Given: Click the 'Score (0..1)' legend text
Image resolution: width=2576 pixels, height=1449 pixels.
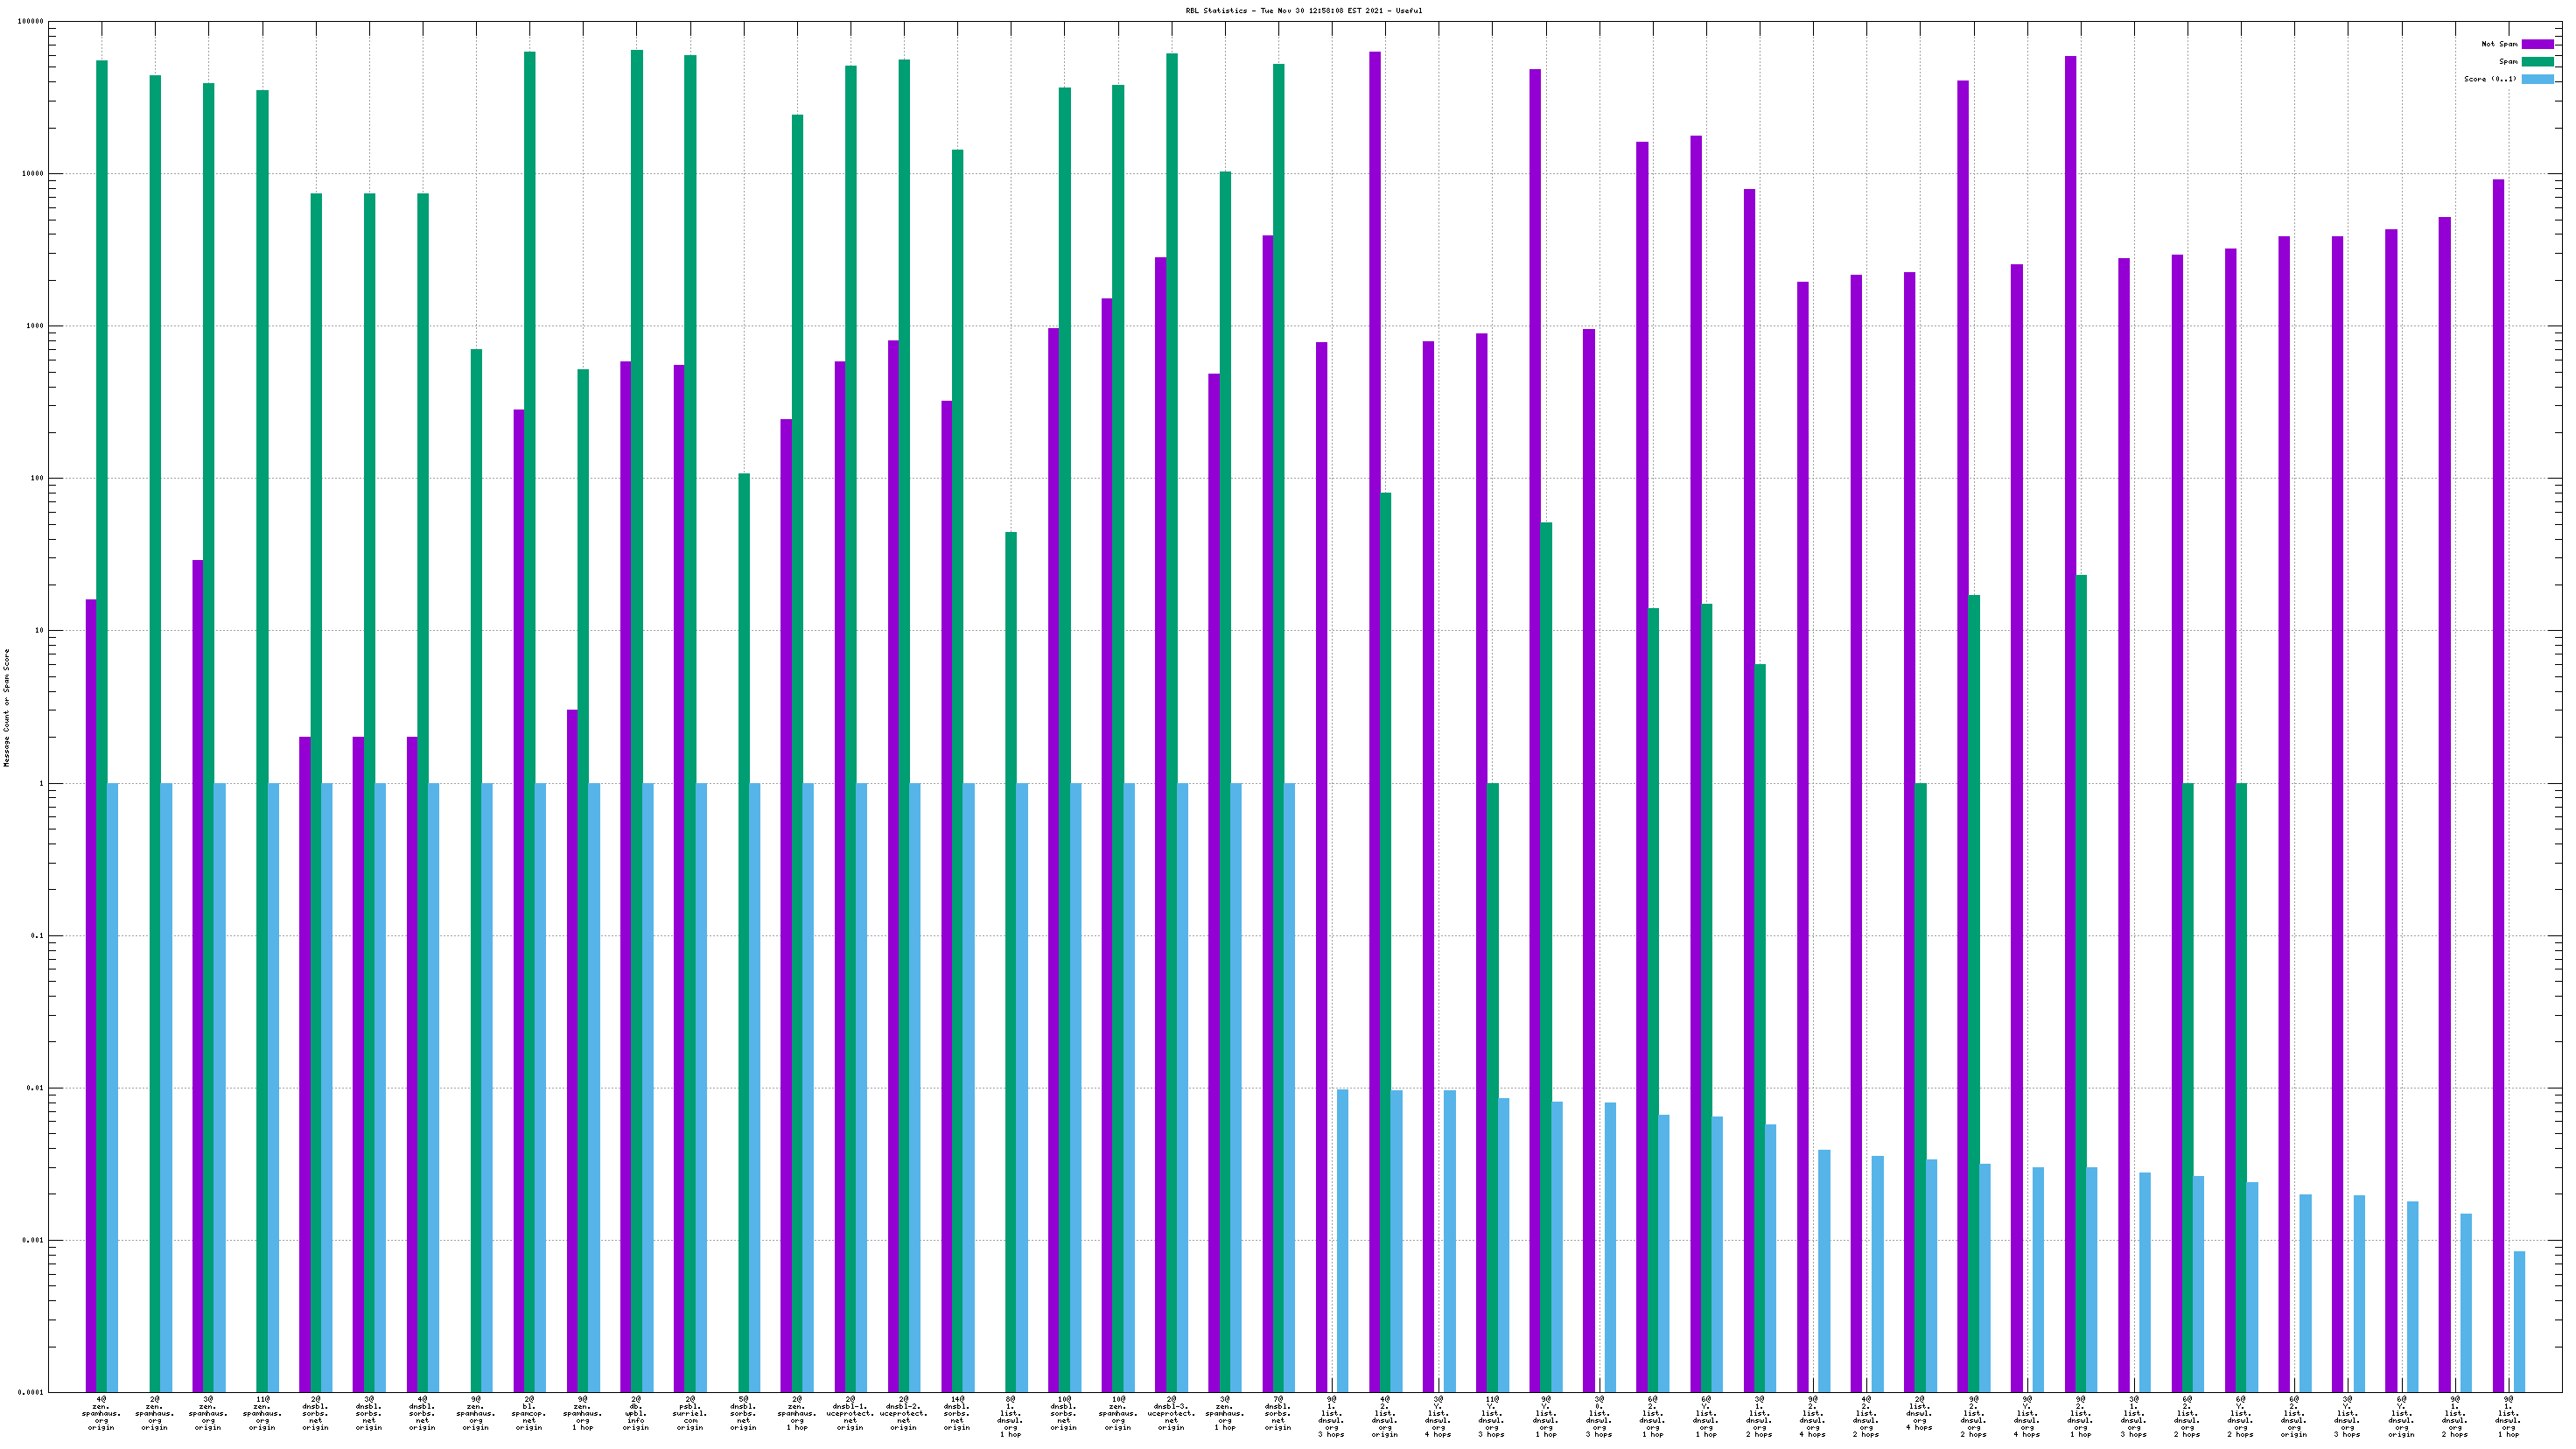Looking at the screenshot, I should pyautogui.click(x=2490, y=79).
